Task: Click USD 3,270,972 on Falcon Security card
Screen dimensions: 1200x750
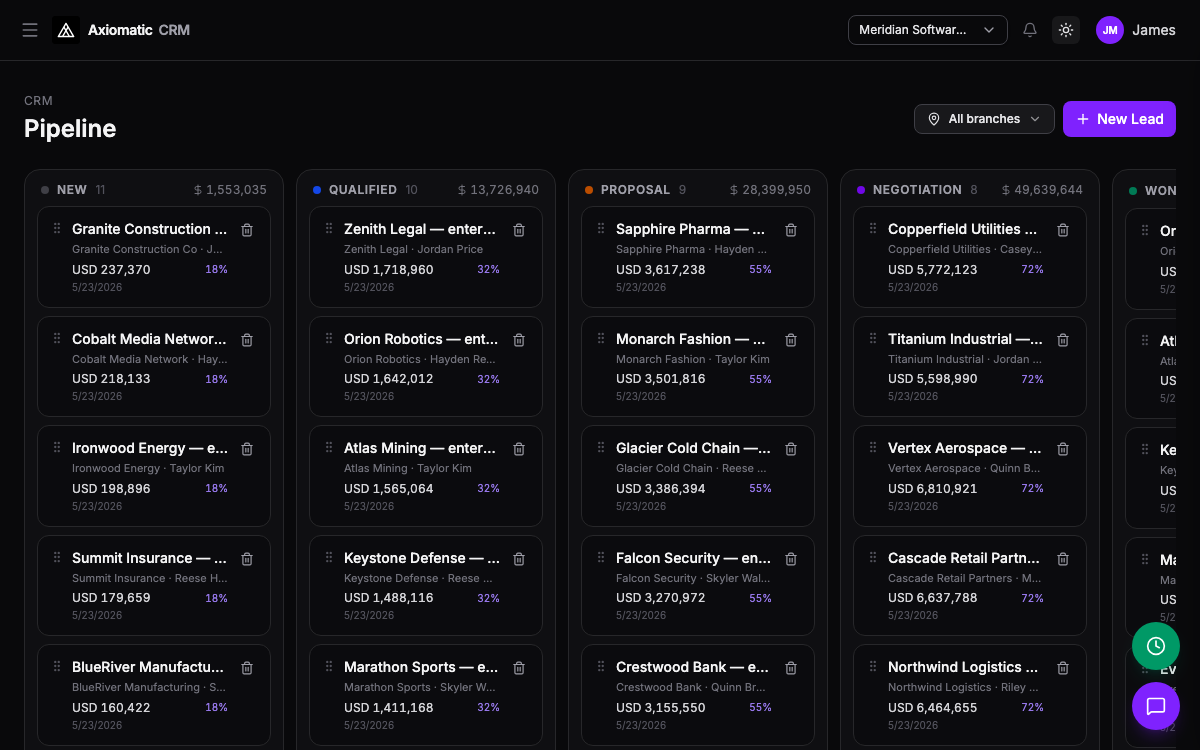Action: coord(661,598)
